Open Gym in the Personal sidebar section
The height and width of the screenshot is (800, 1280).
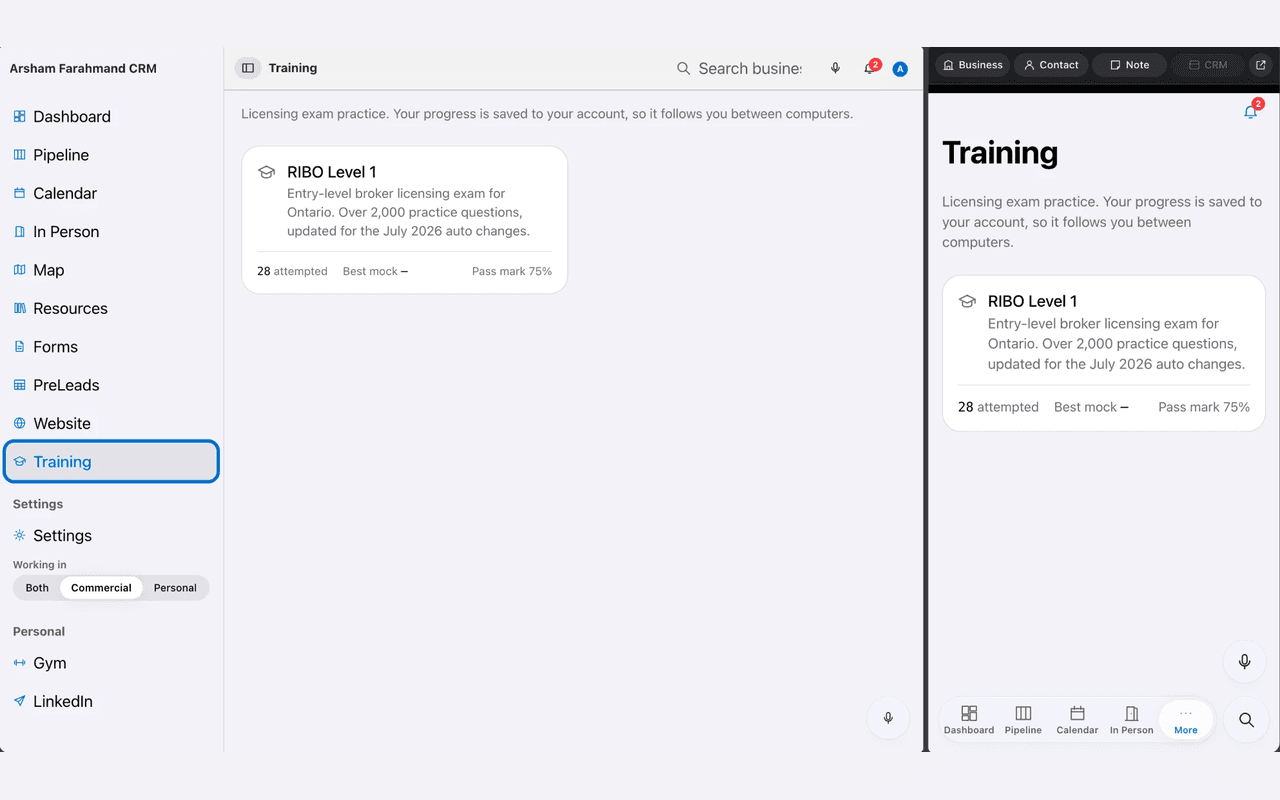point(111,663)
